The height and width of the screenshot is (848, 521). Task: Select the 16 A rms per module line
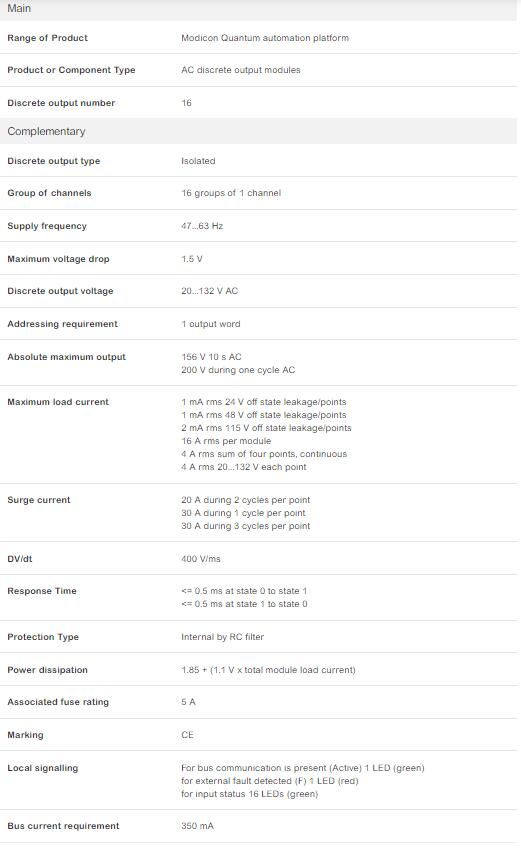[x=226, y=441]
